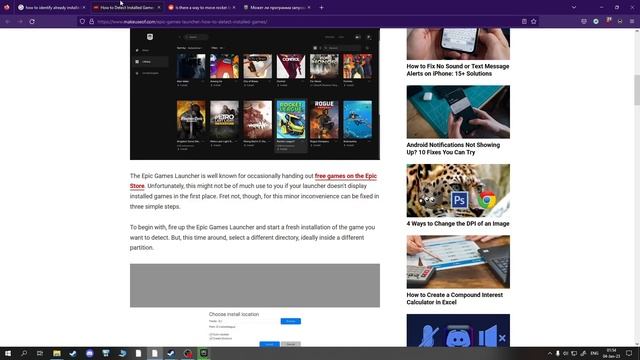
Task: Open the taskbar clock and date
Action: (611, 353)
